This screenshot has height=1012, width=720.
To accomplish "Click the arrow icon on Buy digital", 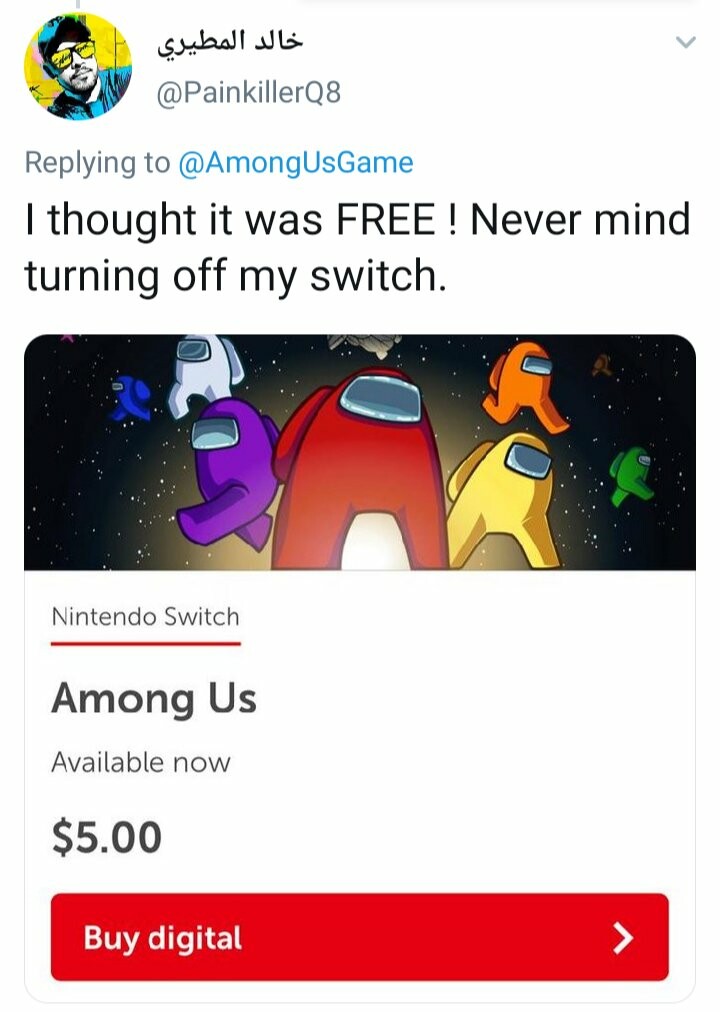I will point(622,937).
